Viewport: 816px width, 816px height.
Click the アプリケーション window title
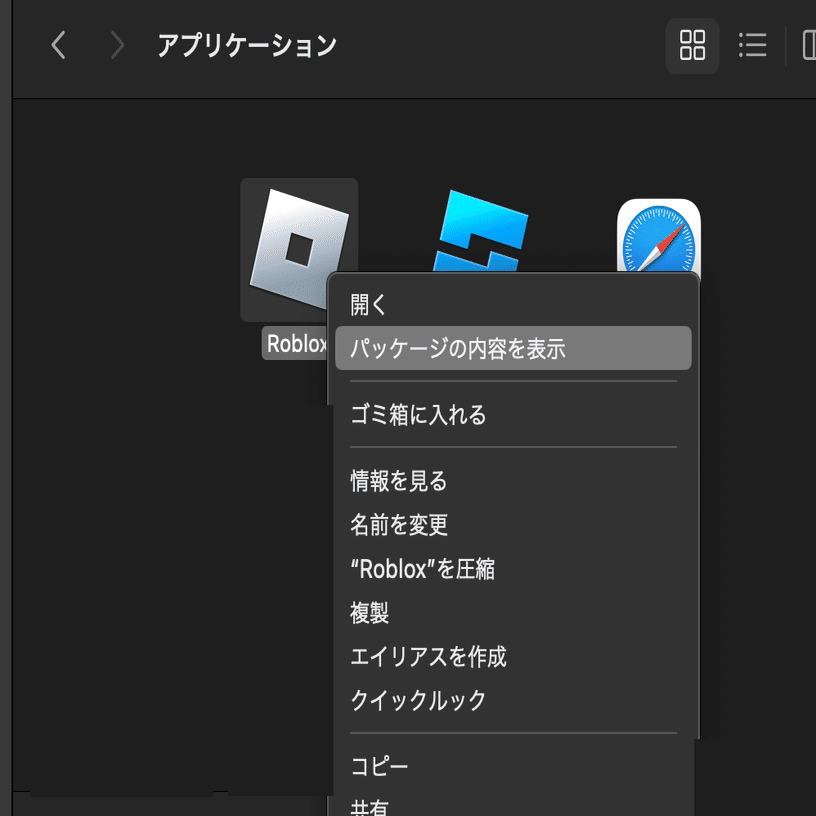point(247,45)
